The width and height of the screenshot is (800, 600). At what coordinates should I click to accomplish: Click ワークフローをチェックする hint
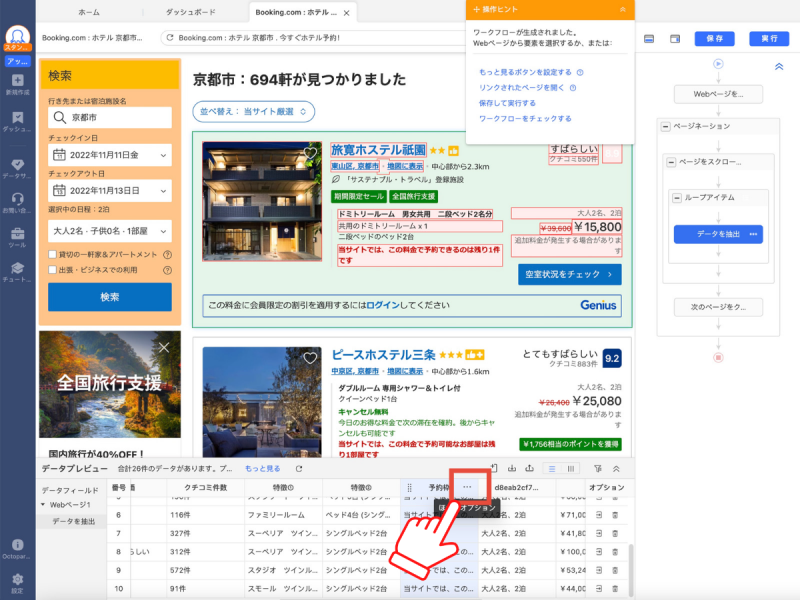(525, 119)
